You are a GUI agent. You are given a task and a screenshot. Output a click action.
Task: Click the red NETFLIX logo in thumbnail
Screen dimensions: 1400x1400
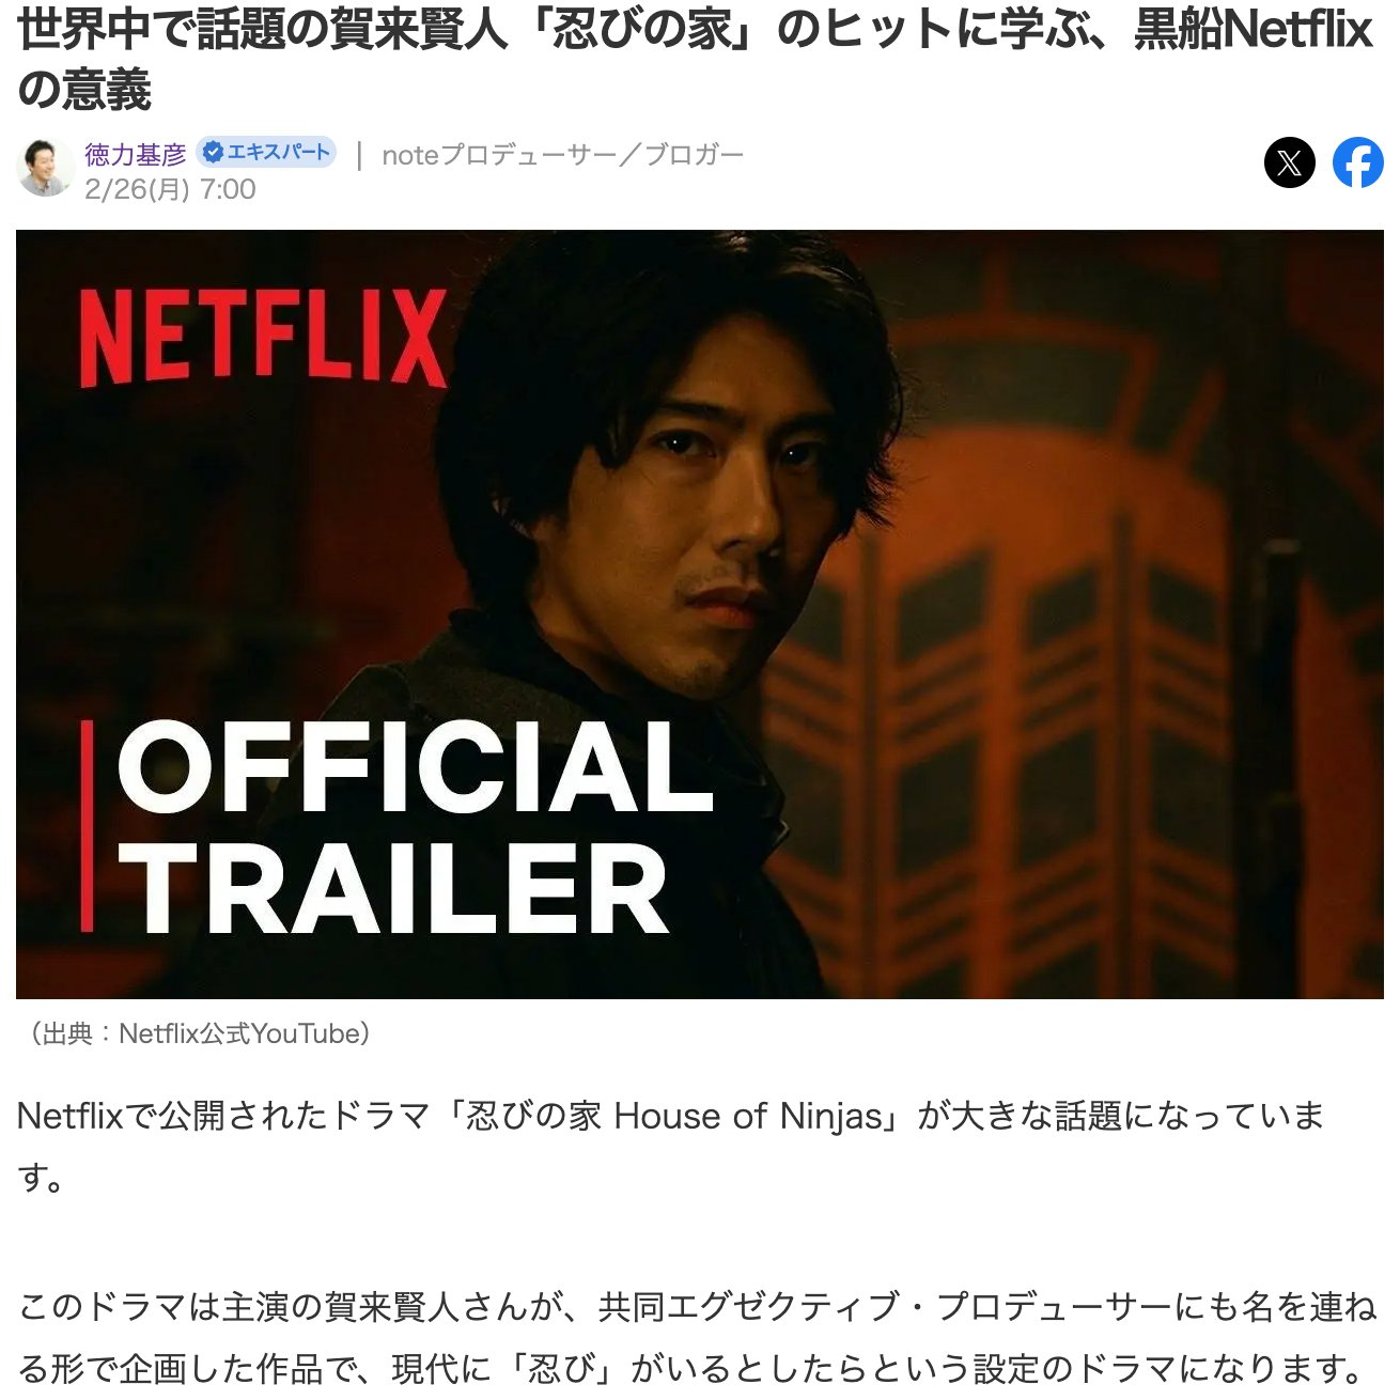tap(262, 336)
